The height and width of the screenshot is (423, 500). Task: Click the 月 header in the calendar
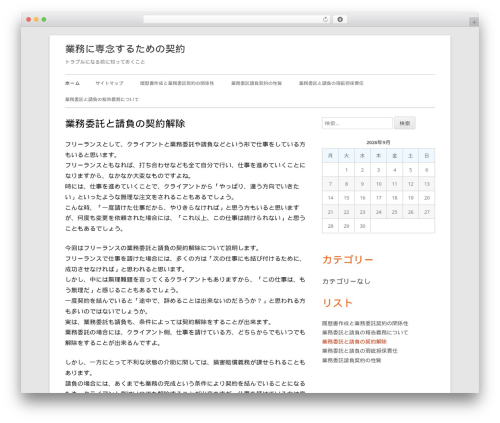pos(330,156)
